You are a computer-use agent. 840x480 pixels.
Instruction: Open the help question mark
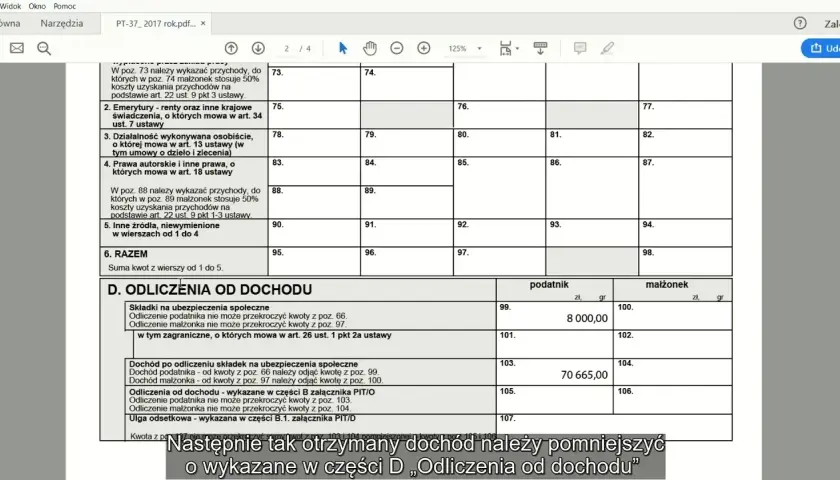pyautogui.click(x=800, y=23)
